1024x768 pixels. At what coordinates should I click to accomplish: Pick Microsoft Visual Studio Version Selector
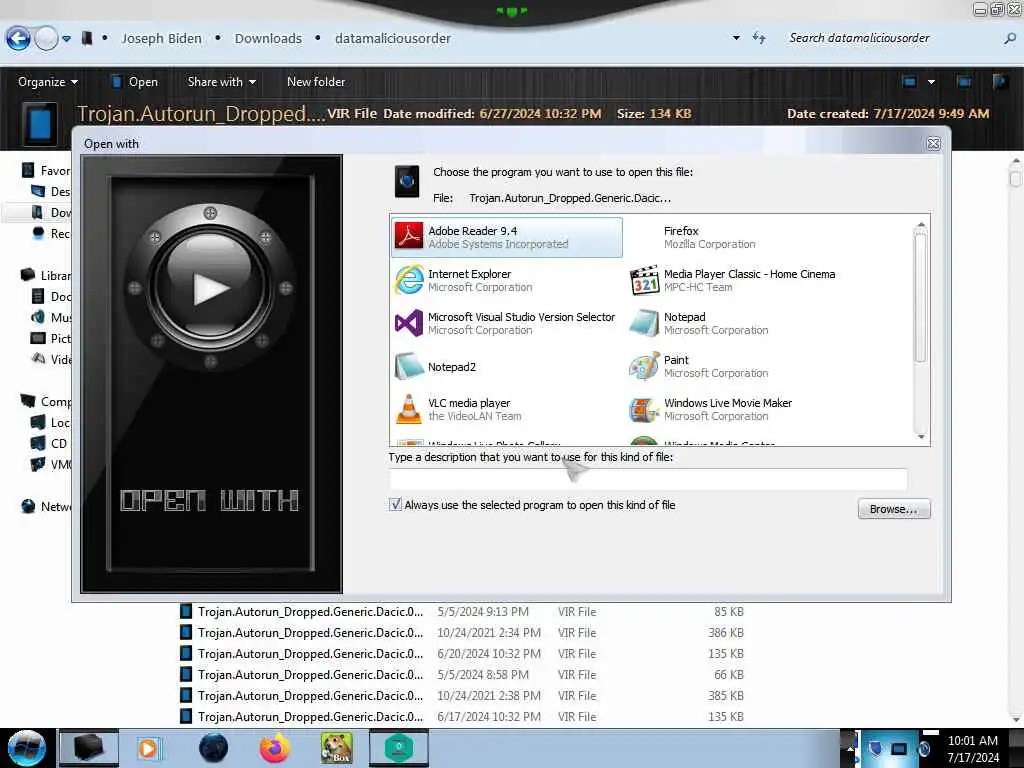507,323
